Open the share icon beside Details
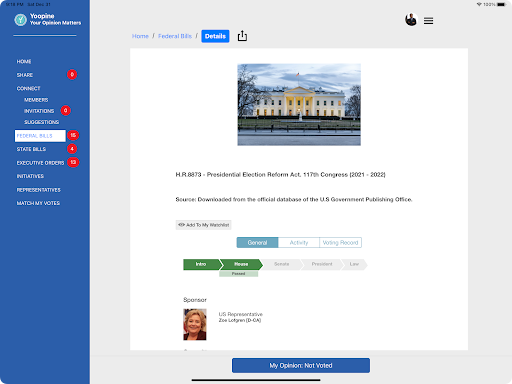Screen dimensions: 512x384 (x=242, y=36)
